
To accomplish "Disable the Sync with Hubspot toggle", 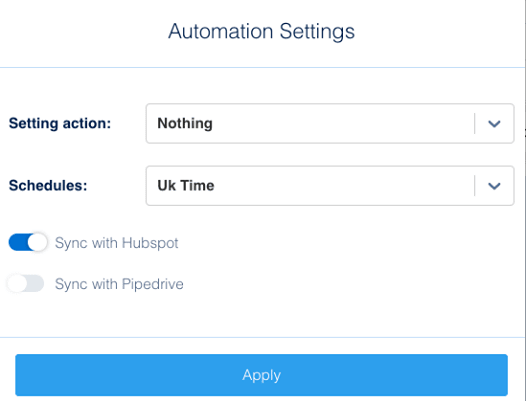I will (x=28, y=242).
